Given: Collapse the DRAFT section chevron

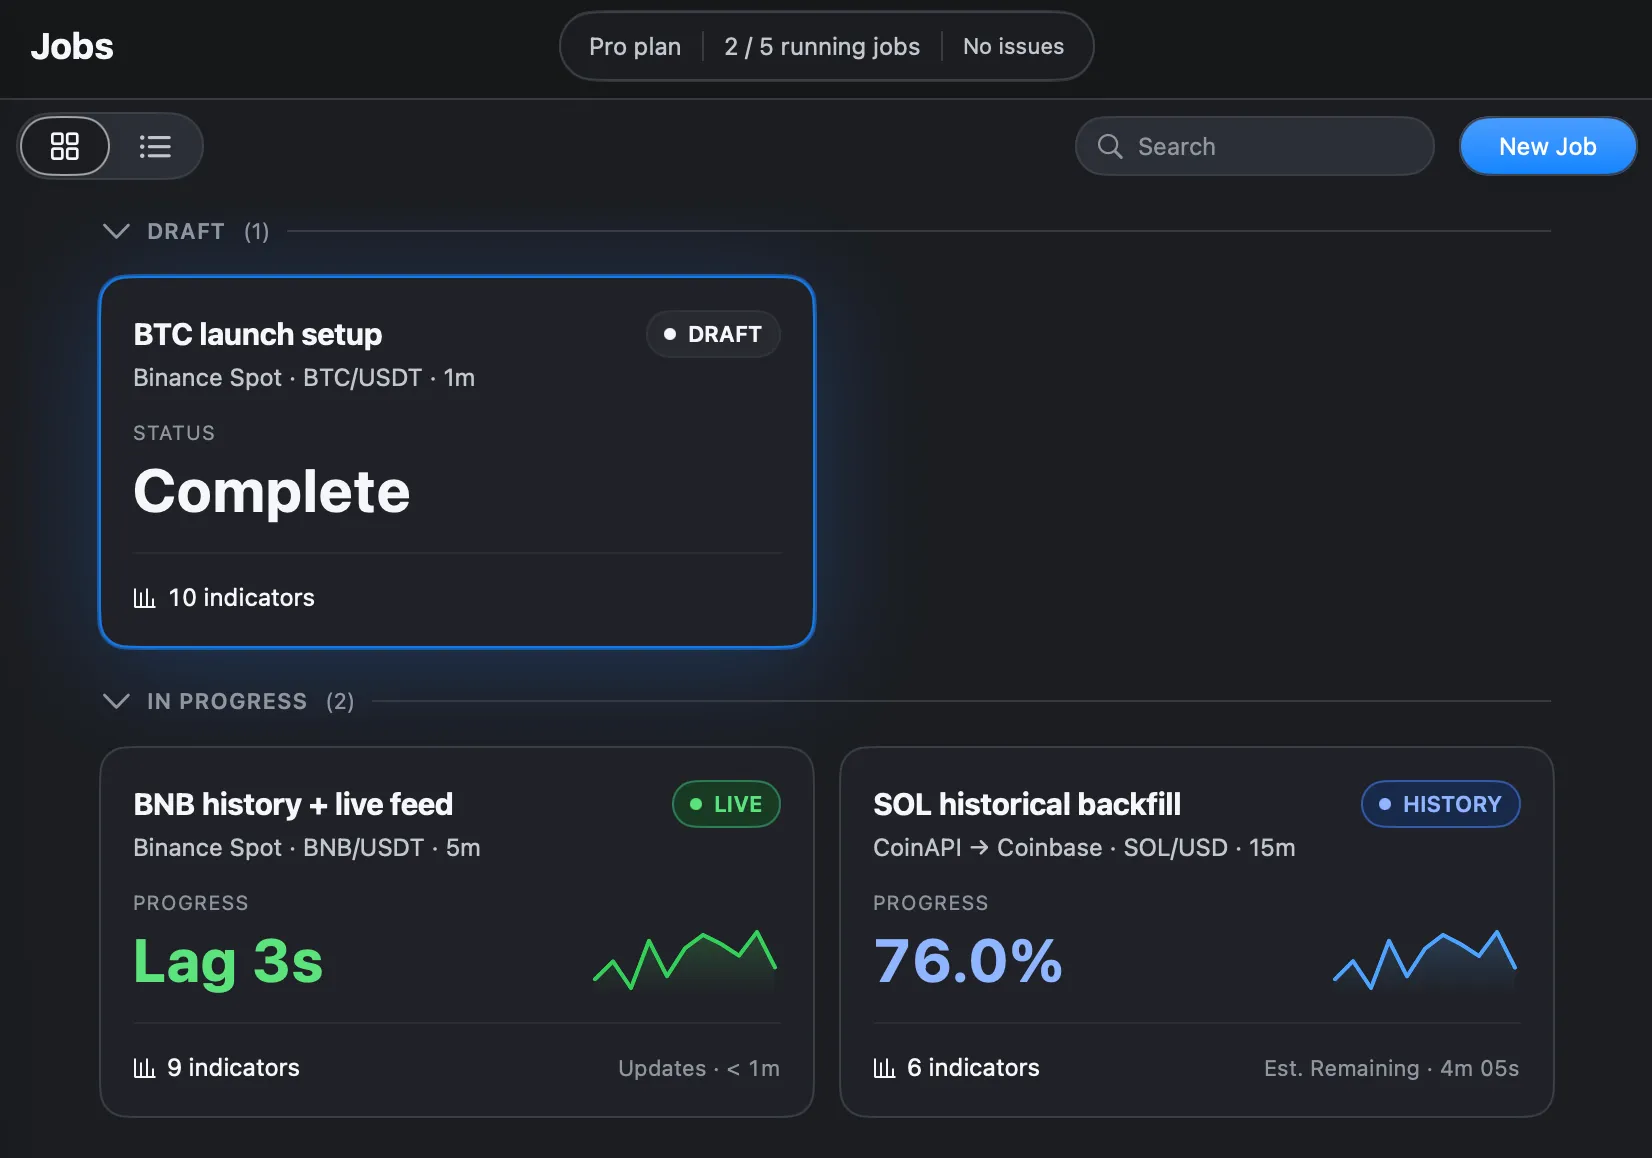Looking at the screenshot, I should (x=116, y=231).
